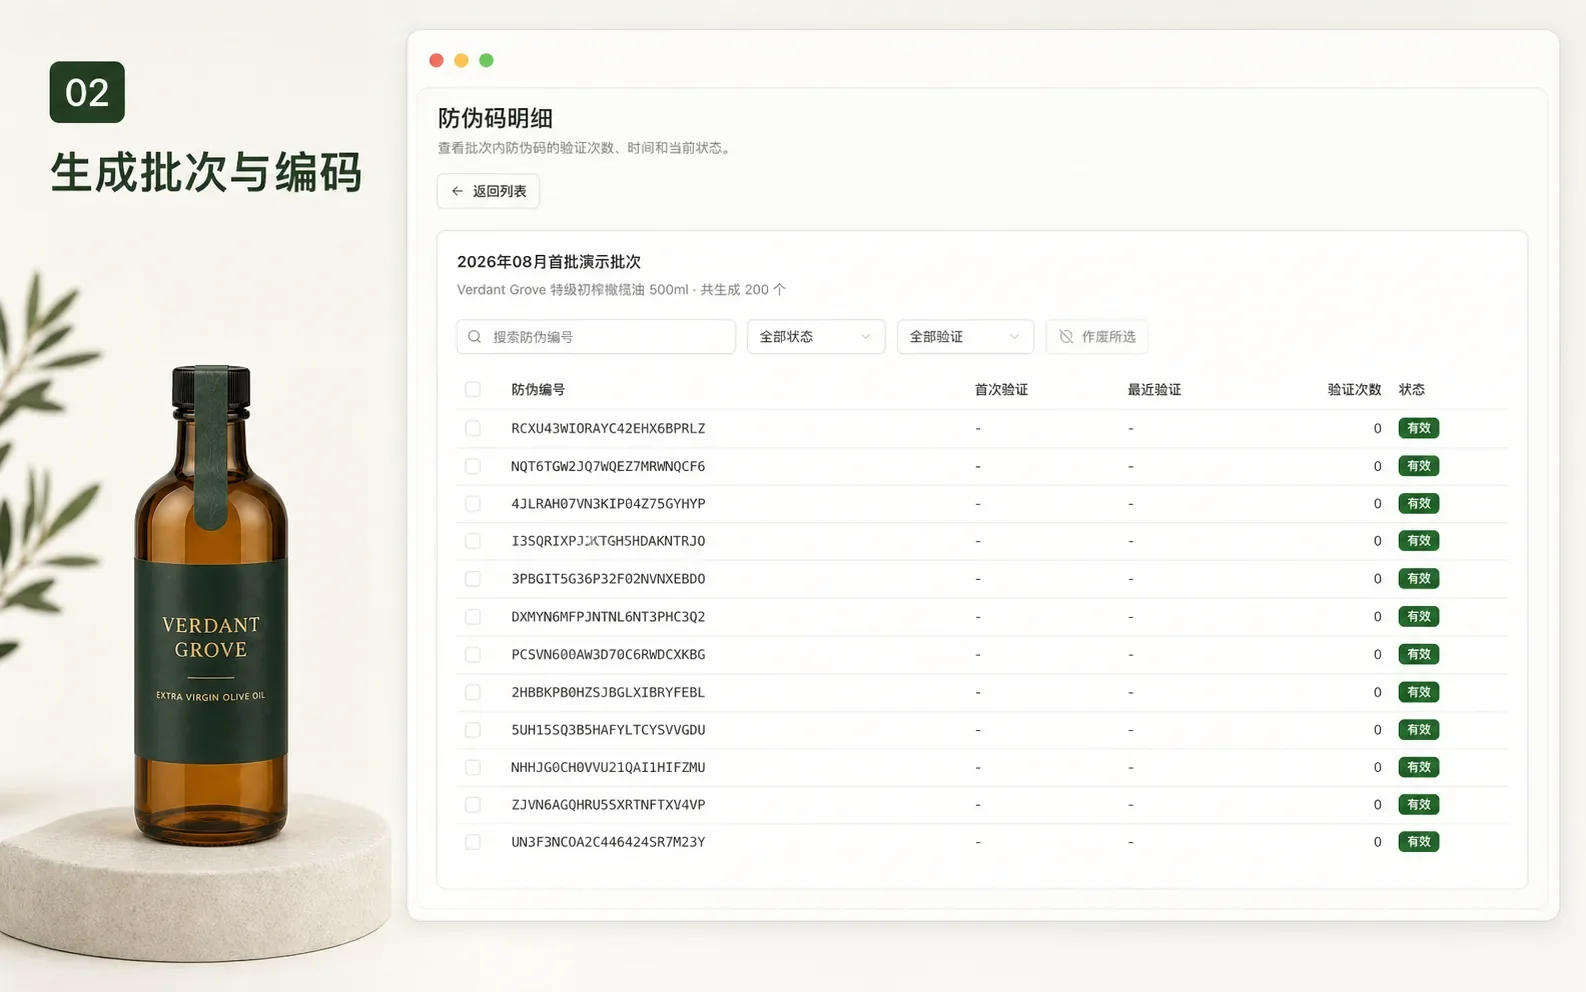Viewport: 1586px width, 992px height.
Task: Select the checkbox for code starting NQT6TGW2
Action: [x=473, y=466]
